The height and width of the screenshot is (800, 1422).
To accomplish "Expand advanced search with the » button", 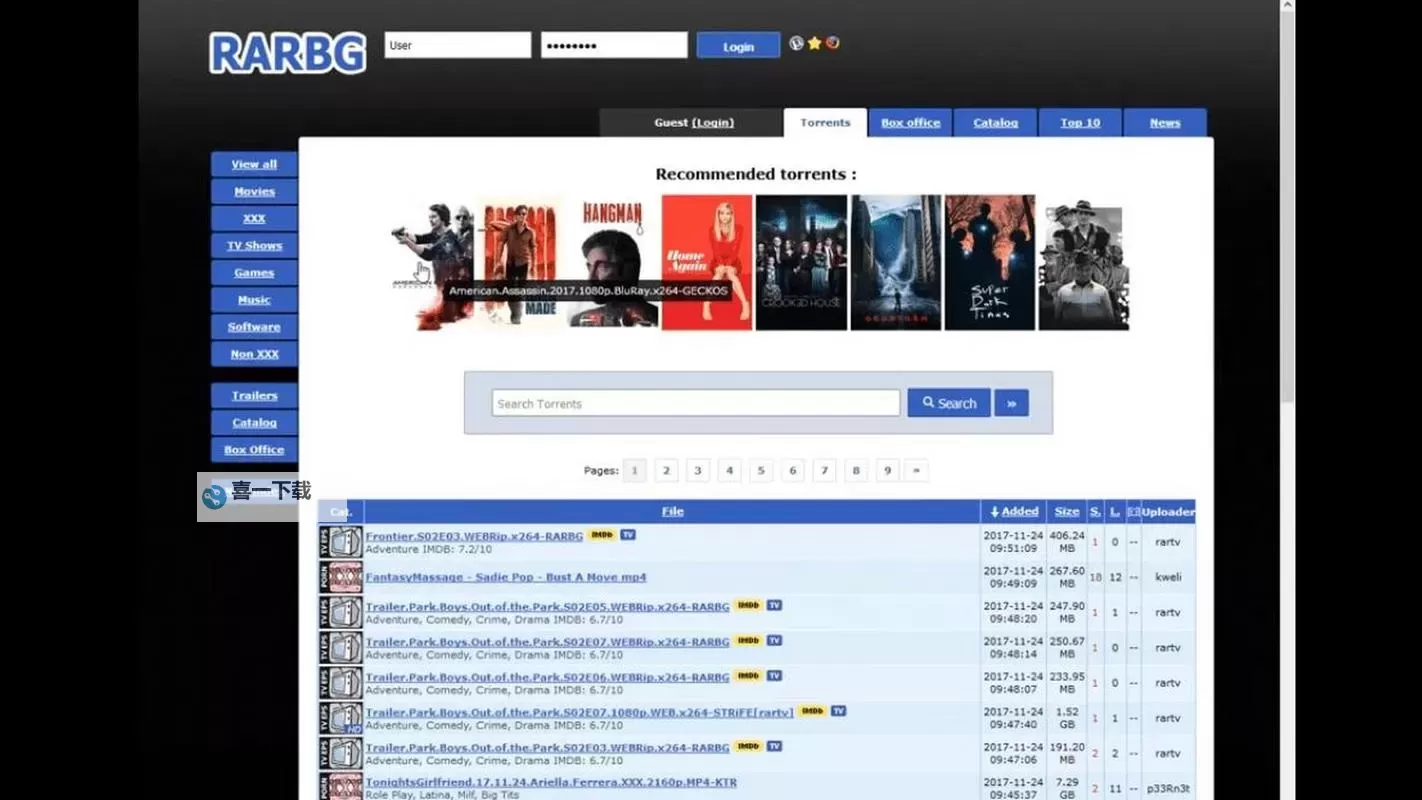I will point(1011,403).
